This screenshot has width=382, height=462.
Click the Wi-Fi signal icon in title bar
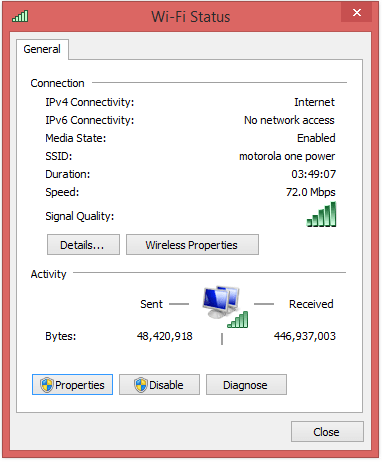(x=20, y=16)
